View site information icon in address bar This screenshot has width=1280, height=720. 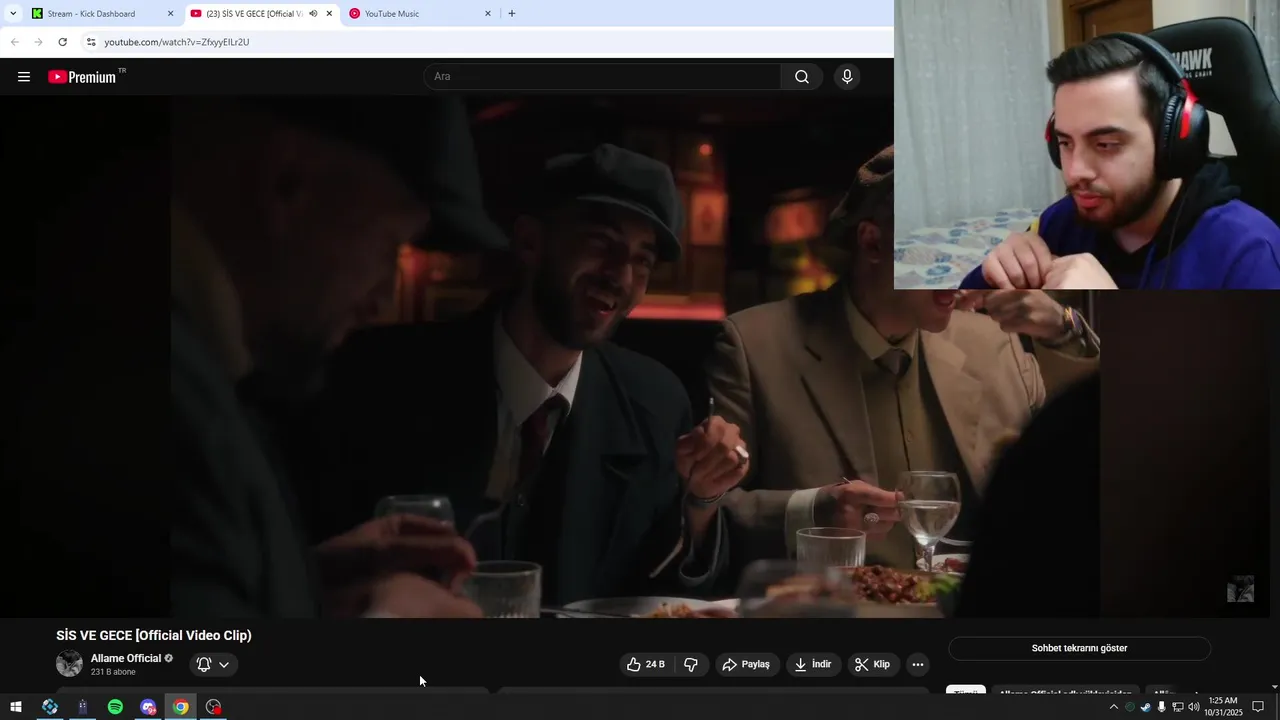[91, 42]
